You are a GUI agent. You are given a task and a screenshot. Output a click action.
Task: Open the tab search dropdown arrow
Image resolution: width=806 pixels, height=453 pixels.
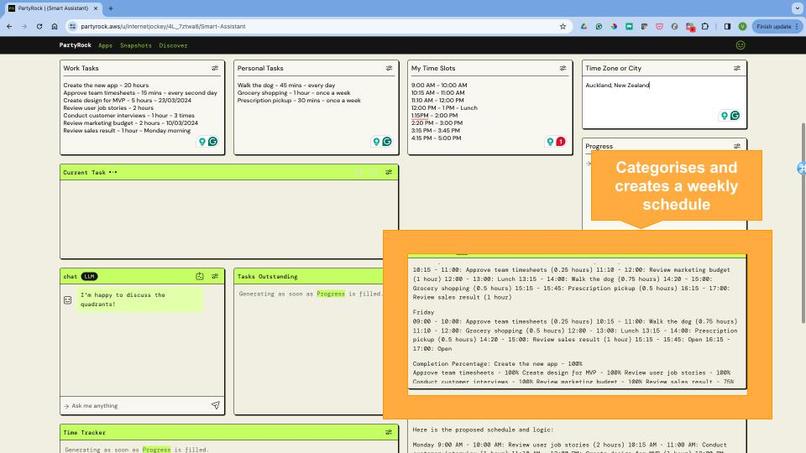point(797,8)
